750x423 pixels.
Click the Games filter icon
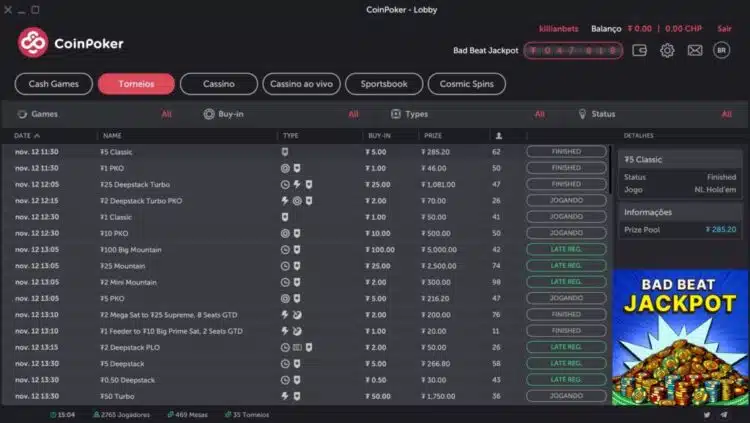click(x=22, y=114)
